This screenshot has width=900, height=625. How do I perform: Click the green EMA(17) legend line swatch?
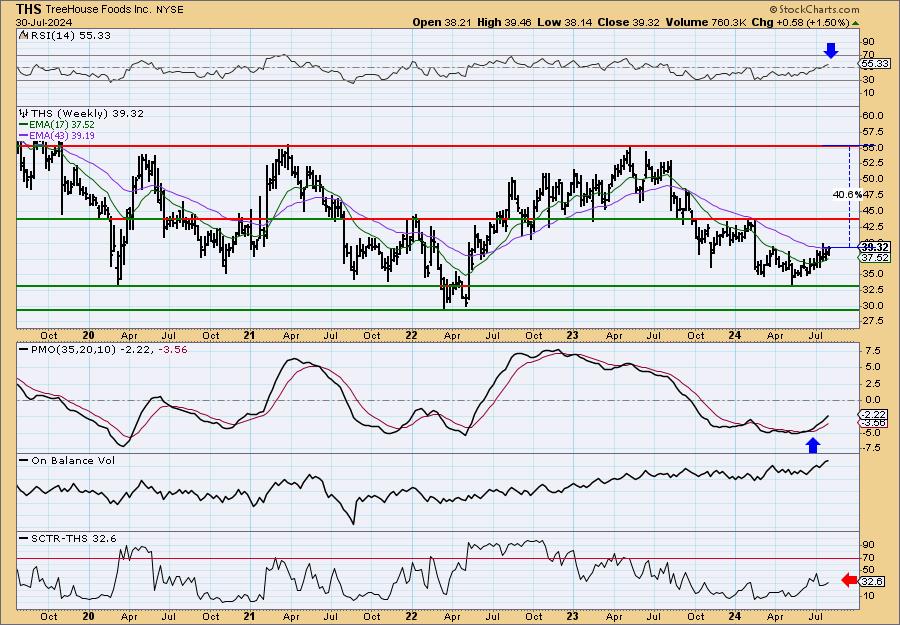pos(24,125)
